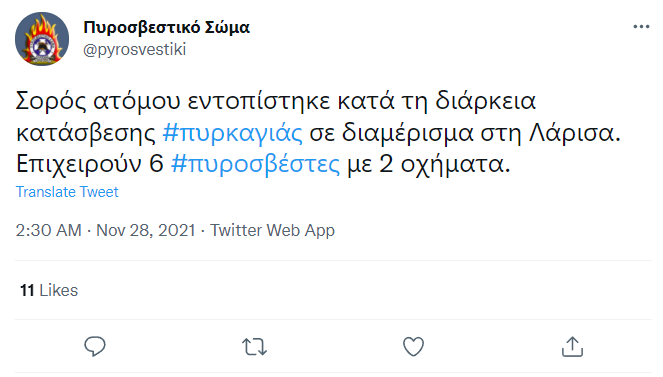The width and height of the screenshot is (663, 377).
Task: Click the word Likes beside the count
Action: [59, 290]
